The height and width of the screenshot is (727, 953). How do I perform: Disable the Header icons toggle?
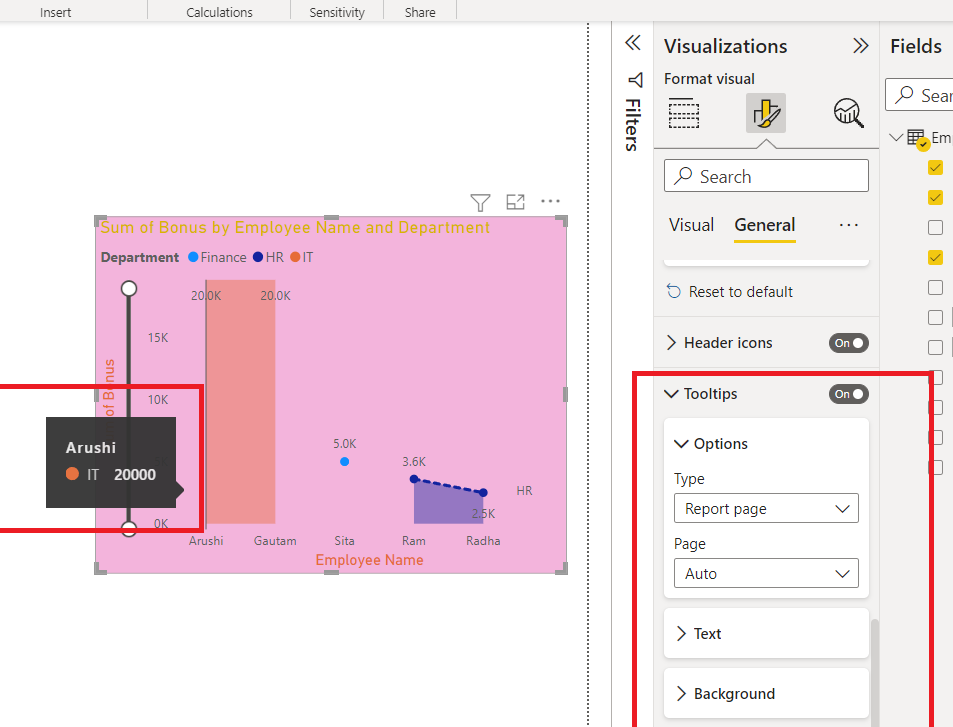point(848,343)
